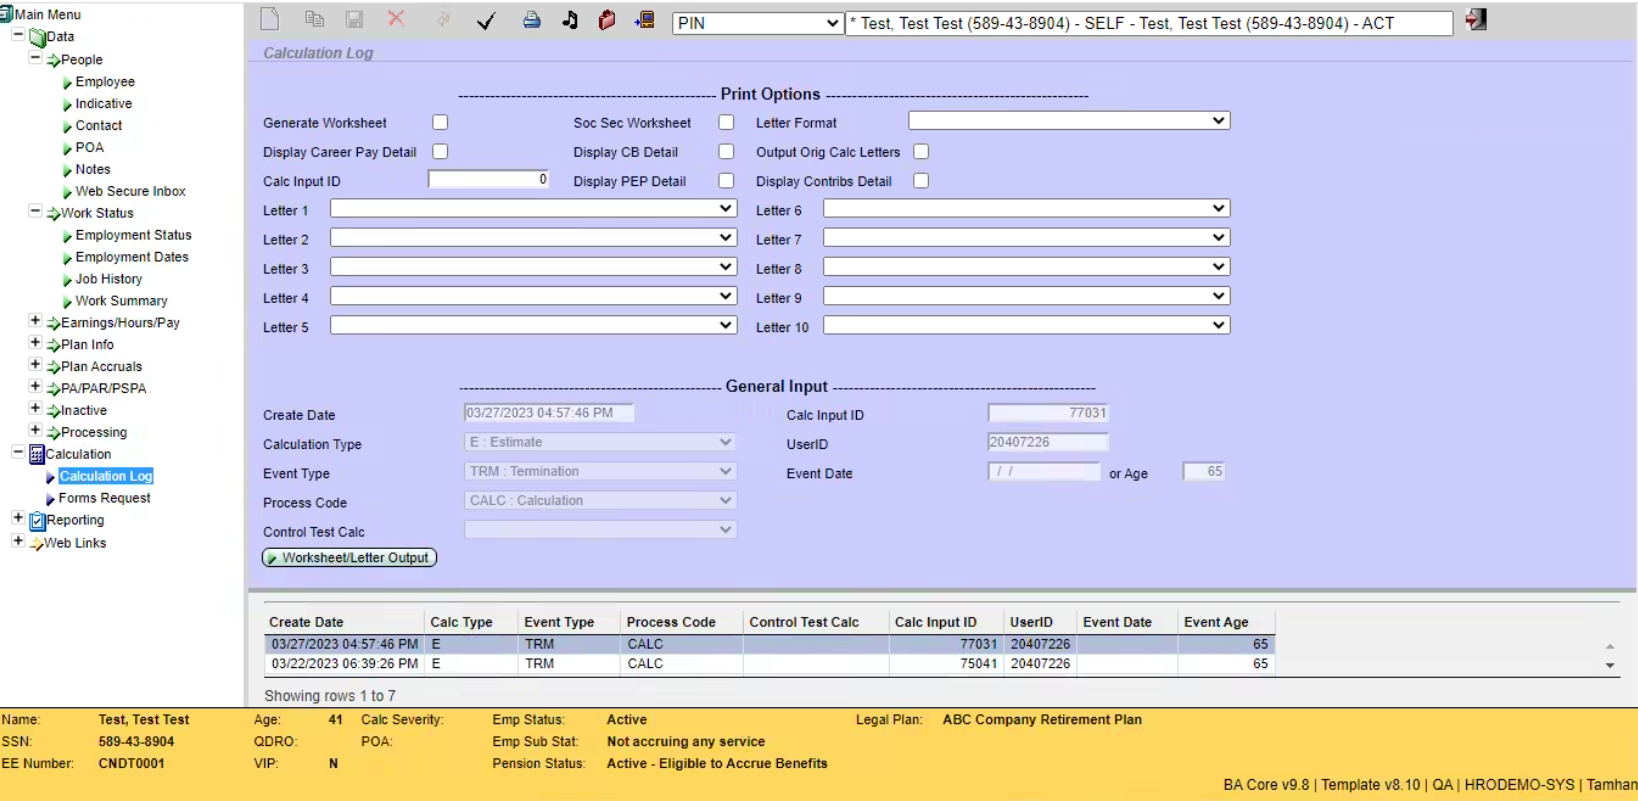Click the music note icon
The width and height of the screenshot is (1638, 801).
(x=570, y=21)
